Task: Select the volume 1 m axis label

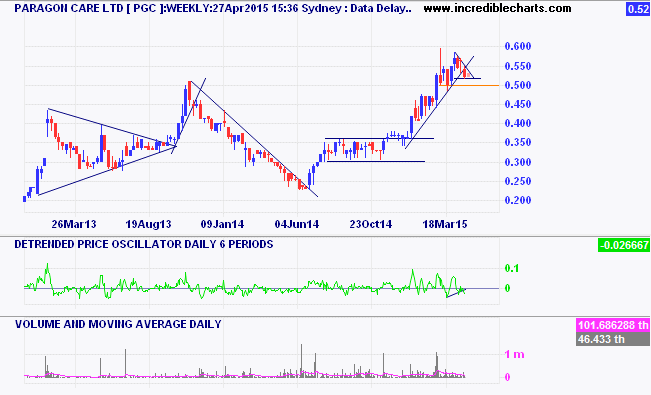Action: (x=514, y=354)
